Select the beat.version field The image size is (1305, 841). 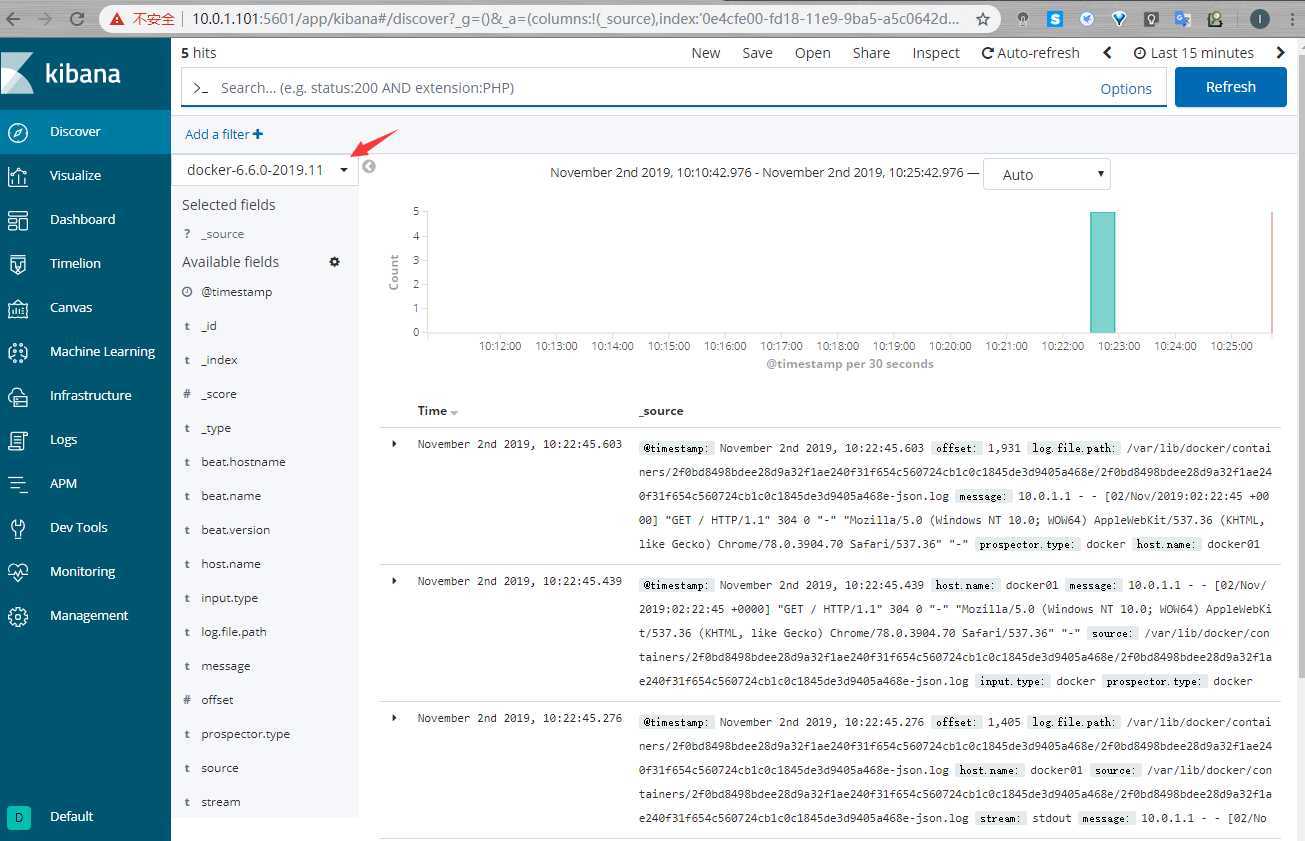[235, 529]
